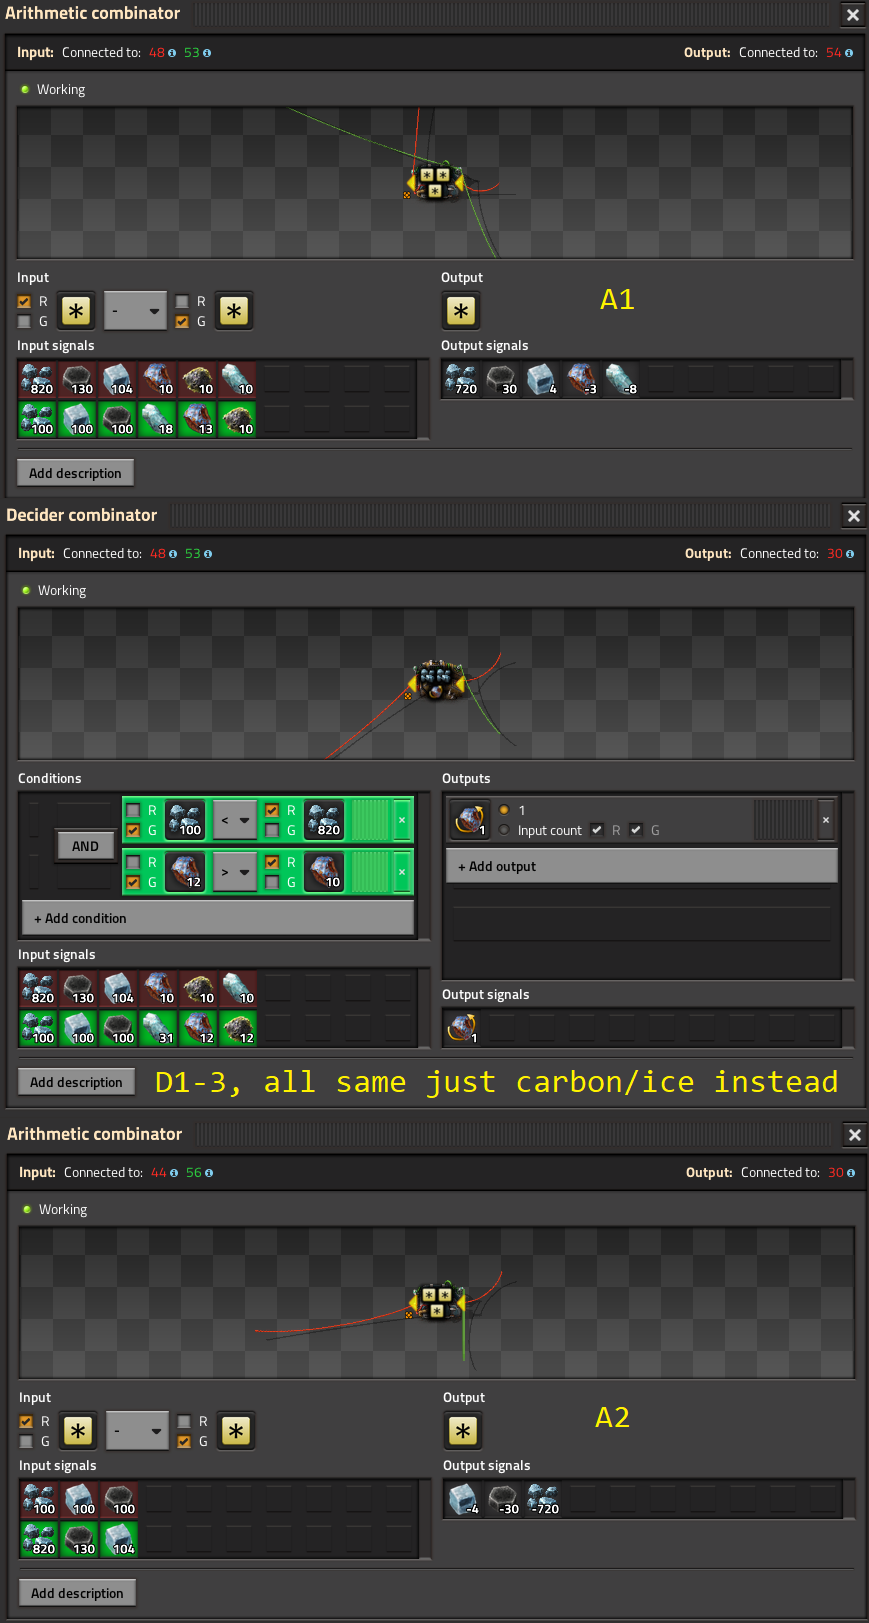
Task: Open the minus operator dropdown in A2
Action: point(137,1431)
